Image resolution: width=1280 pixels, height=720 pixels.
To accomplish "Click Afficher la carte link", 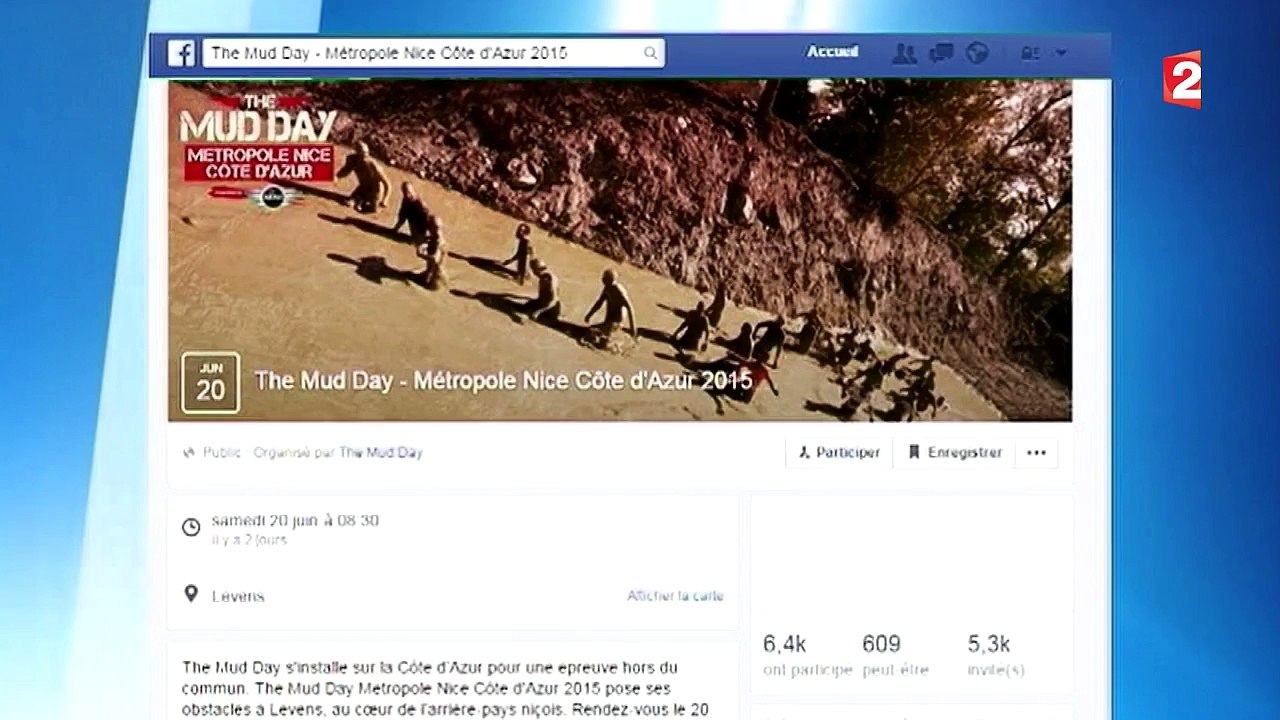I will [675, 596].
